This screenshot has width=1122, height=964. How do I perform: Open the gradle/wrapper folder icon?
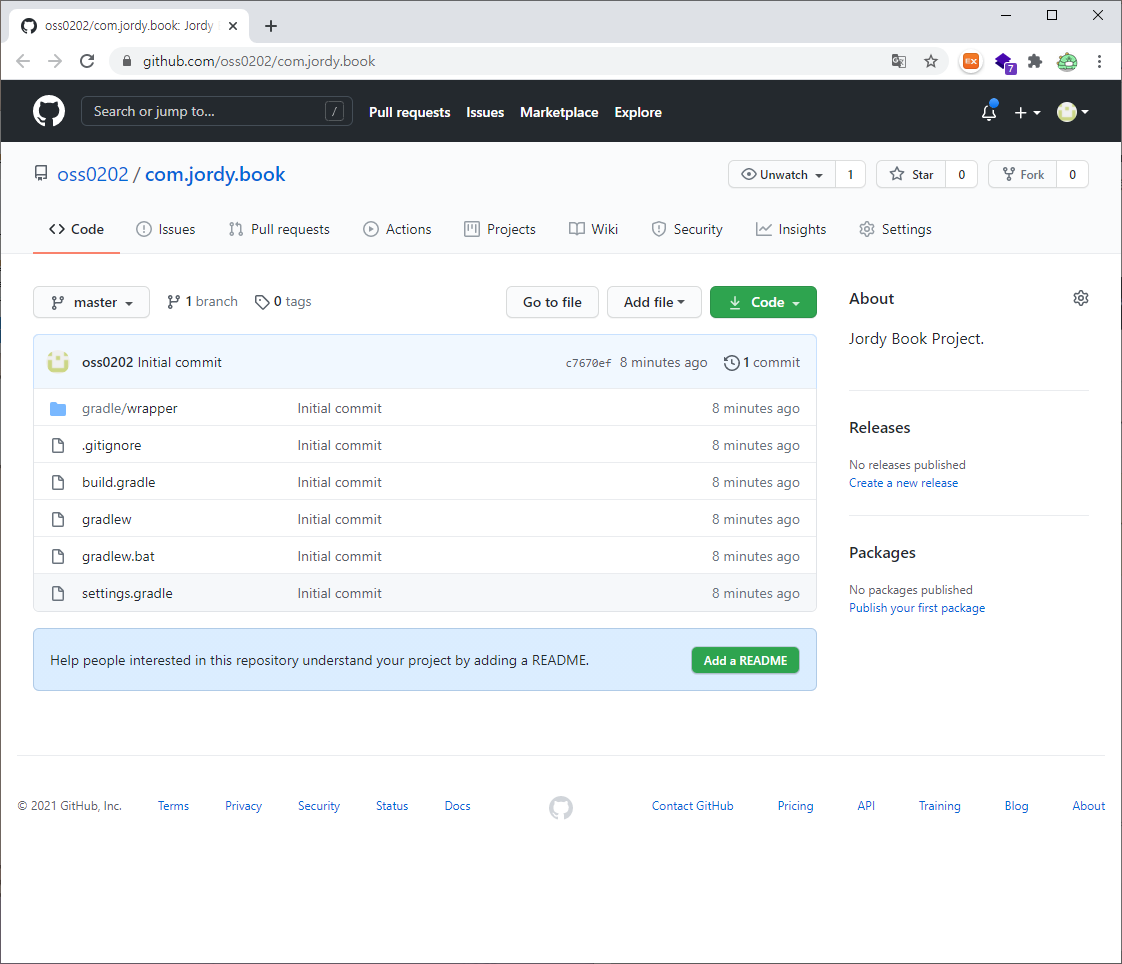point(58,409)
